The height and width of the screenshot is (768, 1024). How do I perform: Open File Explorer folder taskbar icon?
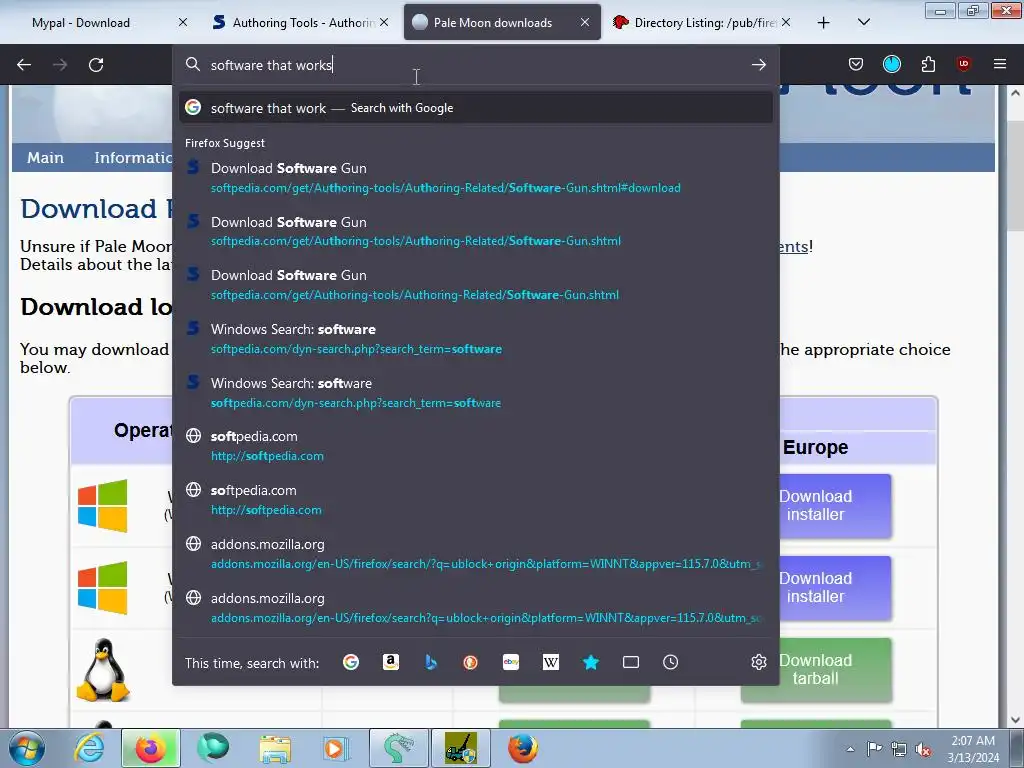275,748
